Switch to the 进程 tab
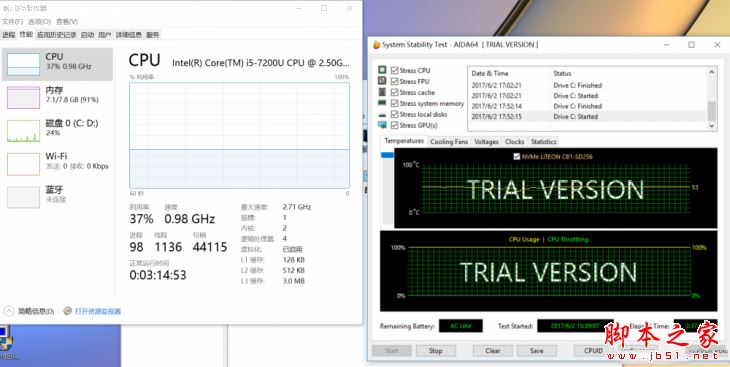Viewport: 730px width, 367px height. pyautogui.click(x=8, y=35)
